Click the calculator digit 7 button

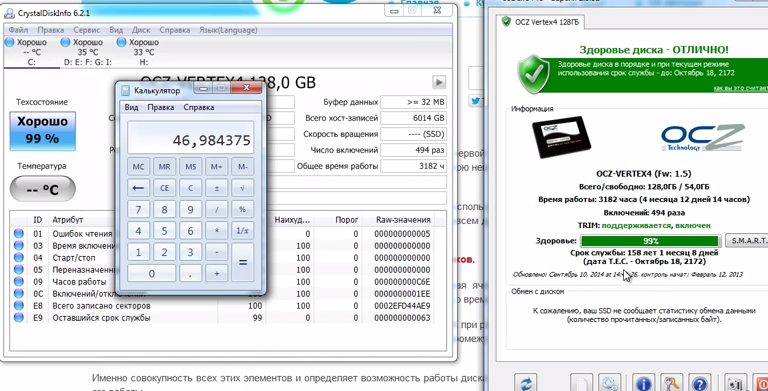(138, 209)
